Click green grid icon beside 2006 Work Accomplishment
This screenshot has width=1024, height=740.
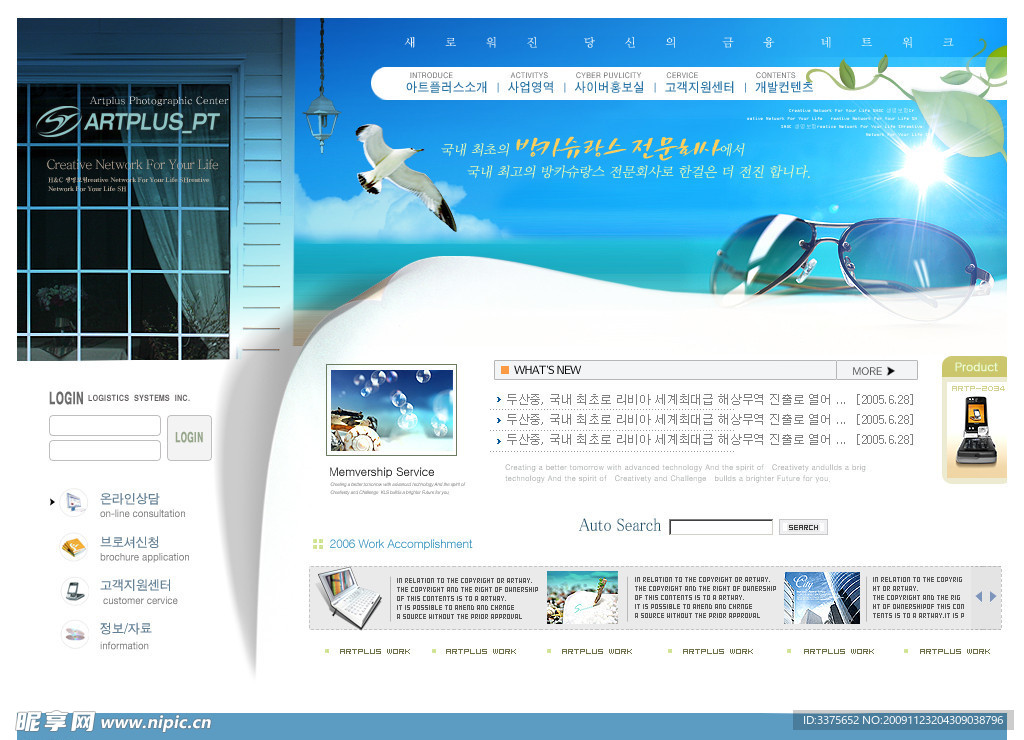(318, 544)
